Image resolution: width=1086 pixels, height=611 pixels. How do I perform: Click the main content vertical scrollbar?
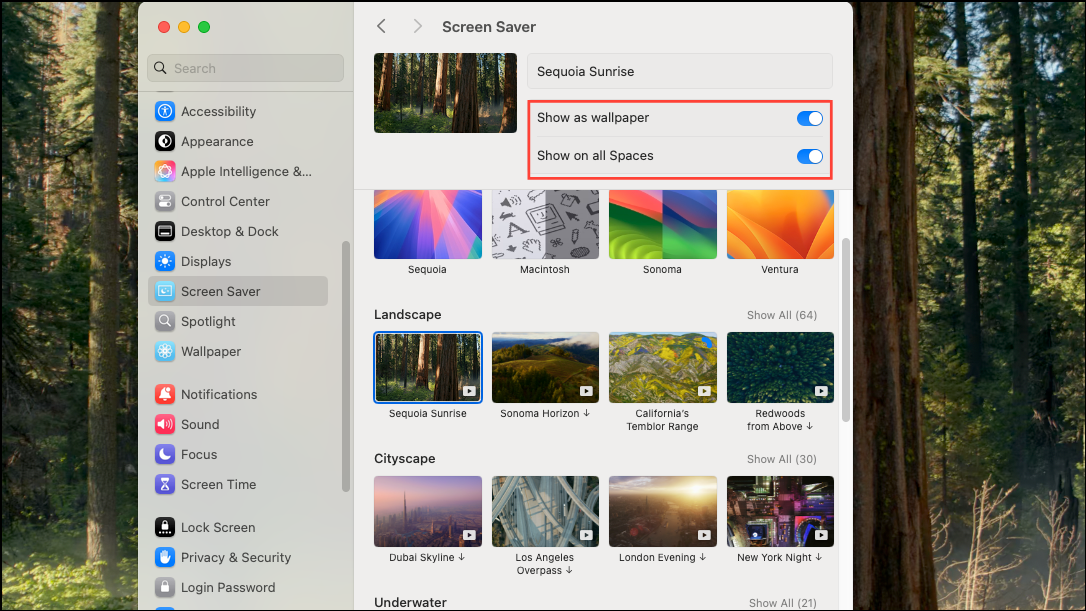pos(846,330)
